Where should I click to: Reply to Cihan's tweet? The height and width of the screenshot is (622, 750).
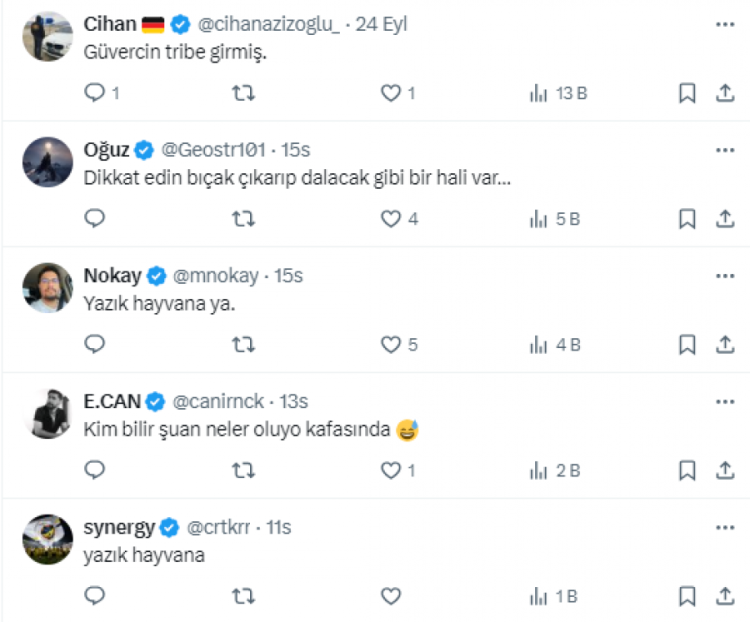pyautogui.click(x=95, y=93)
